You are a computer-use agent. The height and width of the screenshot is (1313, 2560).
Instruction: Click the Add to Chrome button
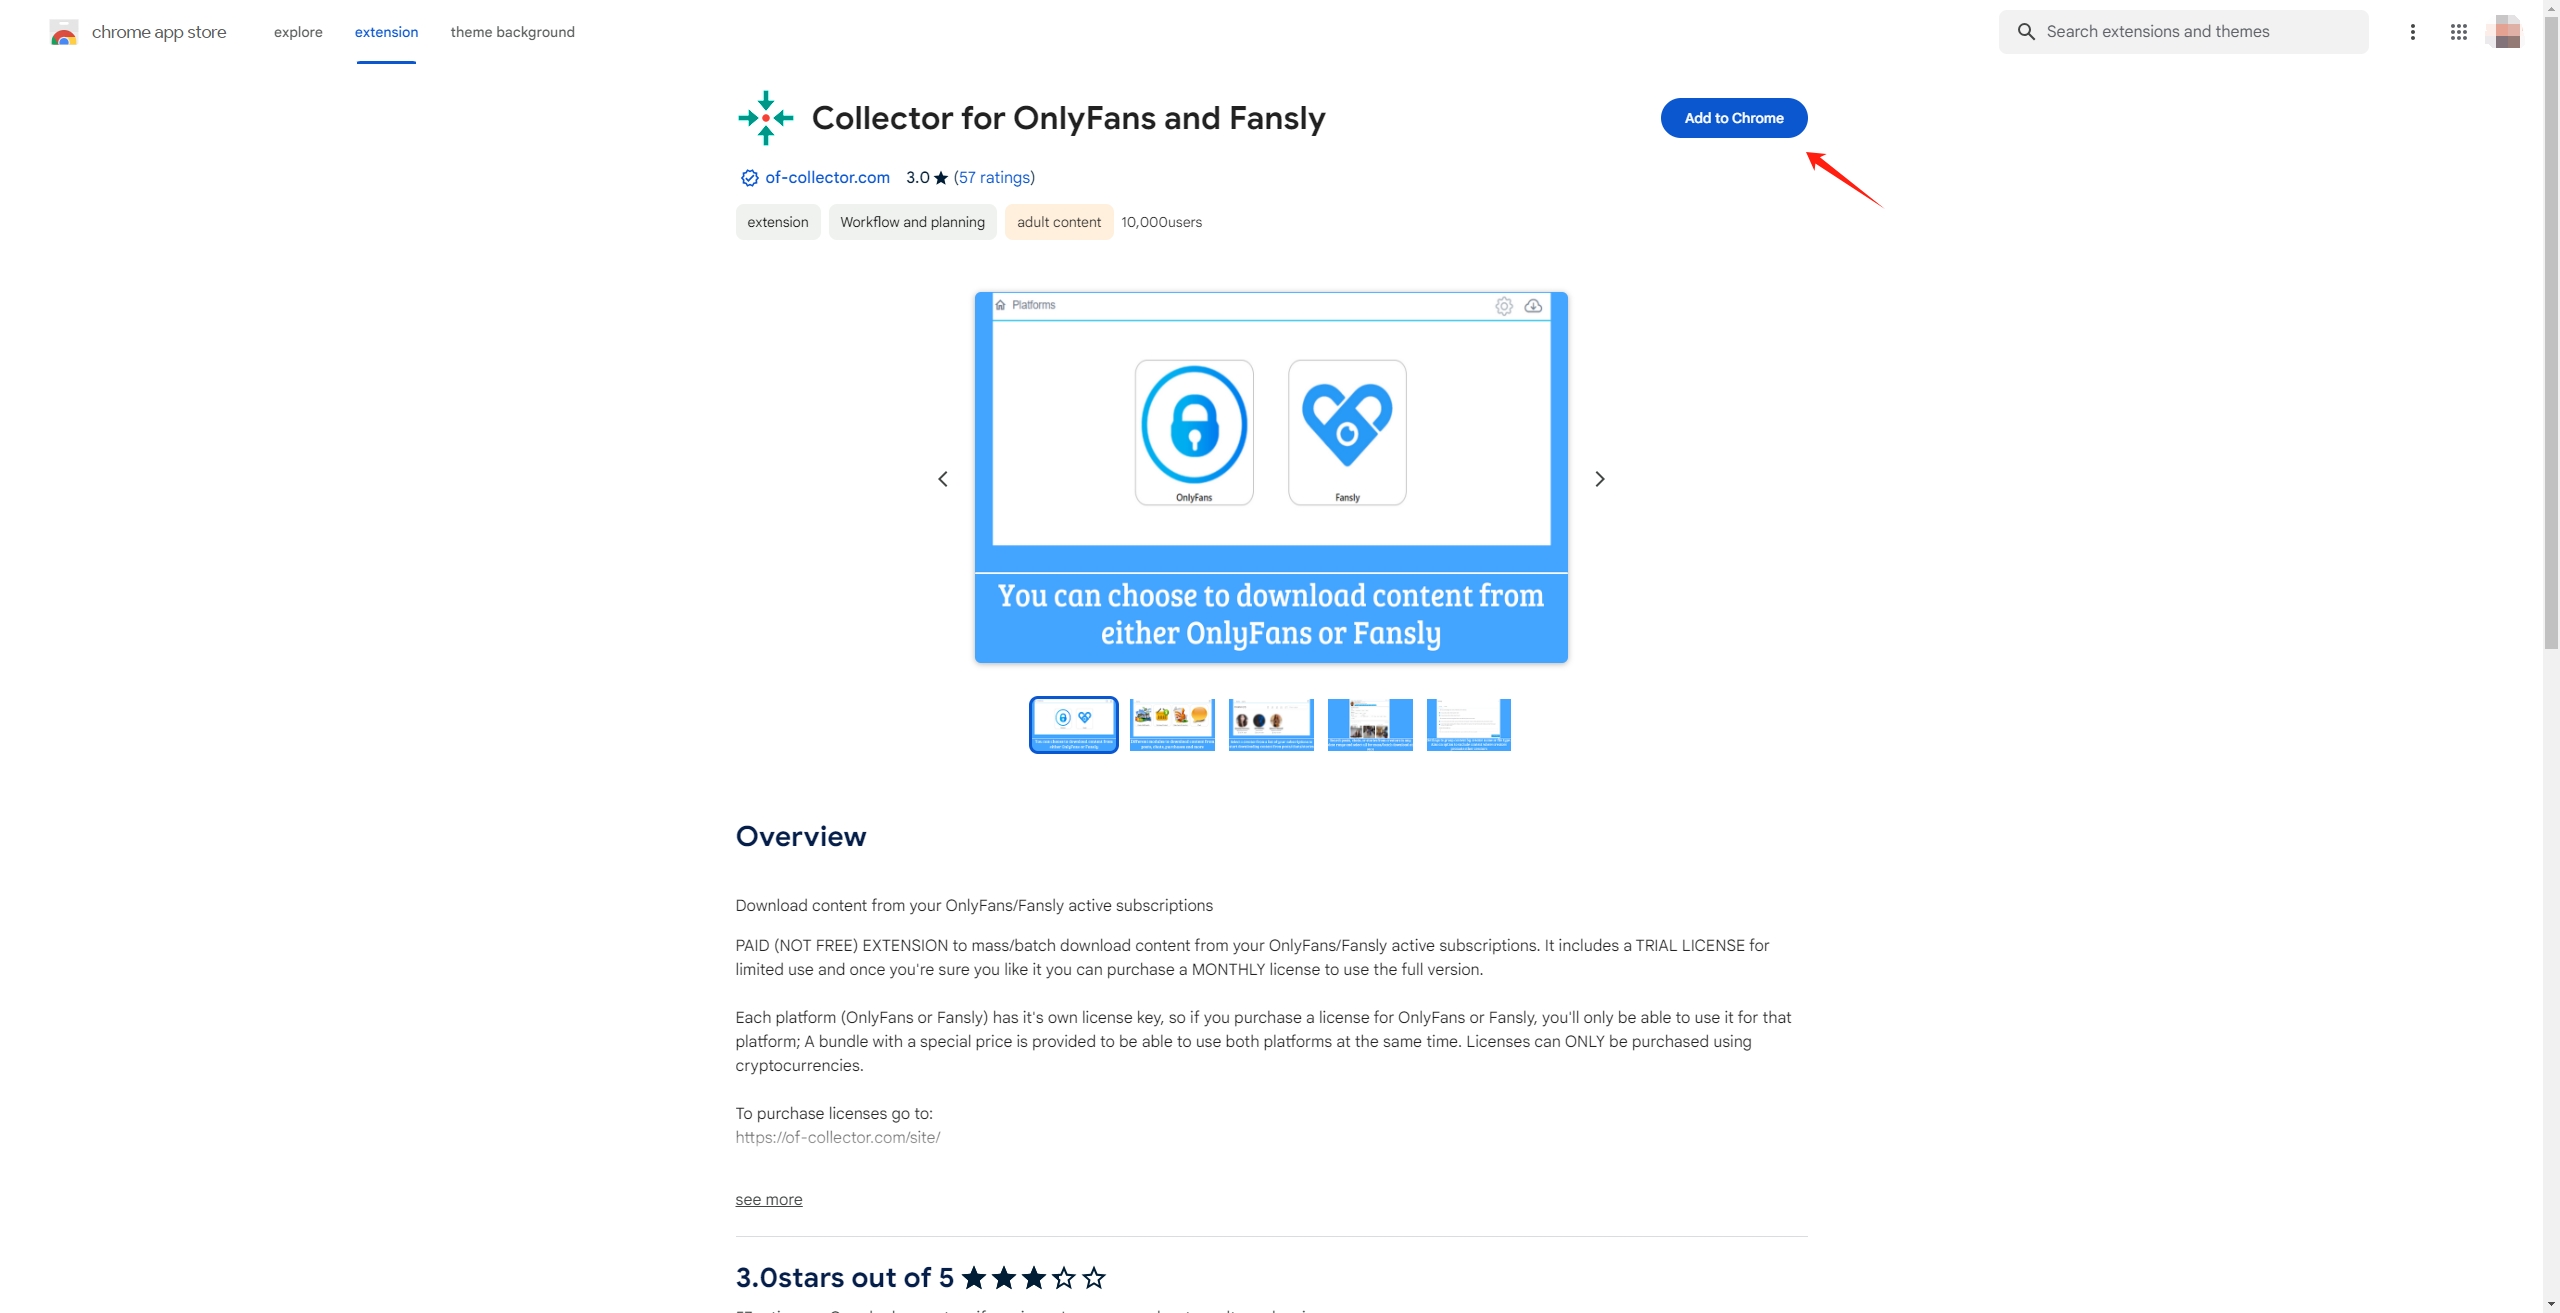tap(1733, 117)
